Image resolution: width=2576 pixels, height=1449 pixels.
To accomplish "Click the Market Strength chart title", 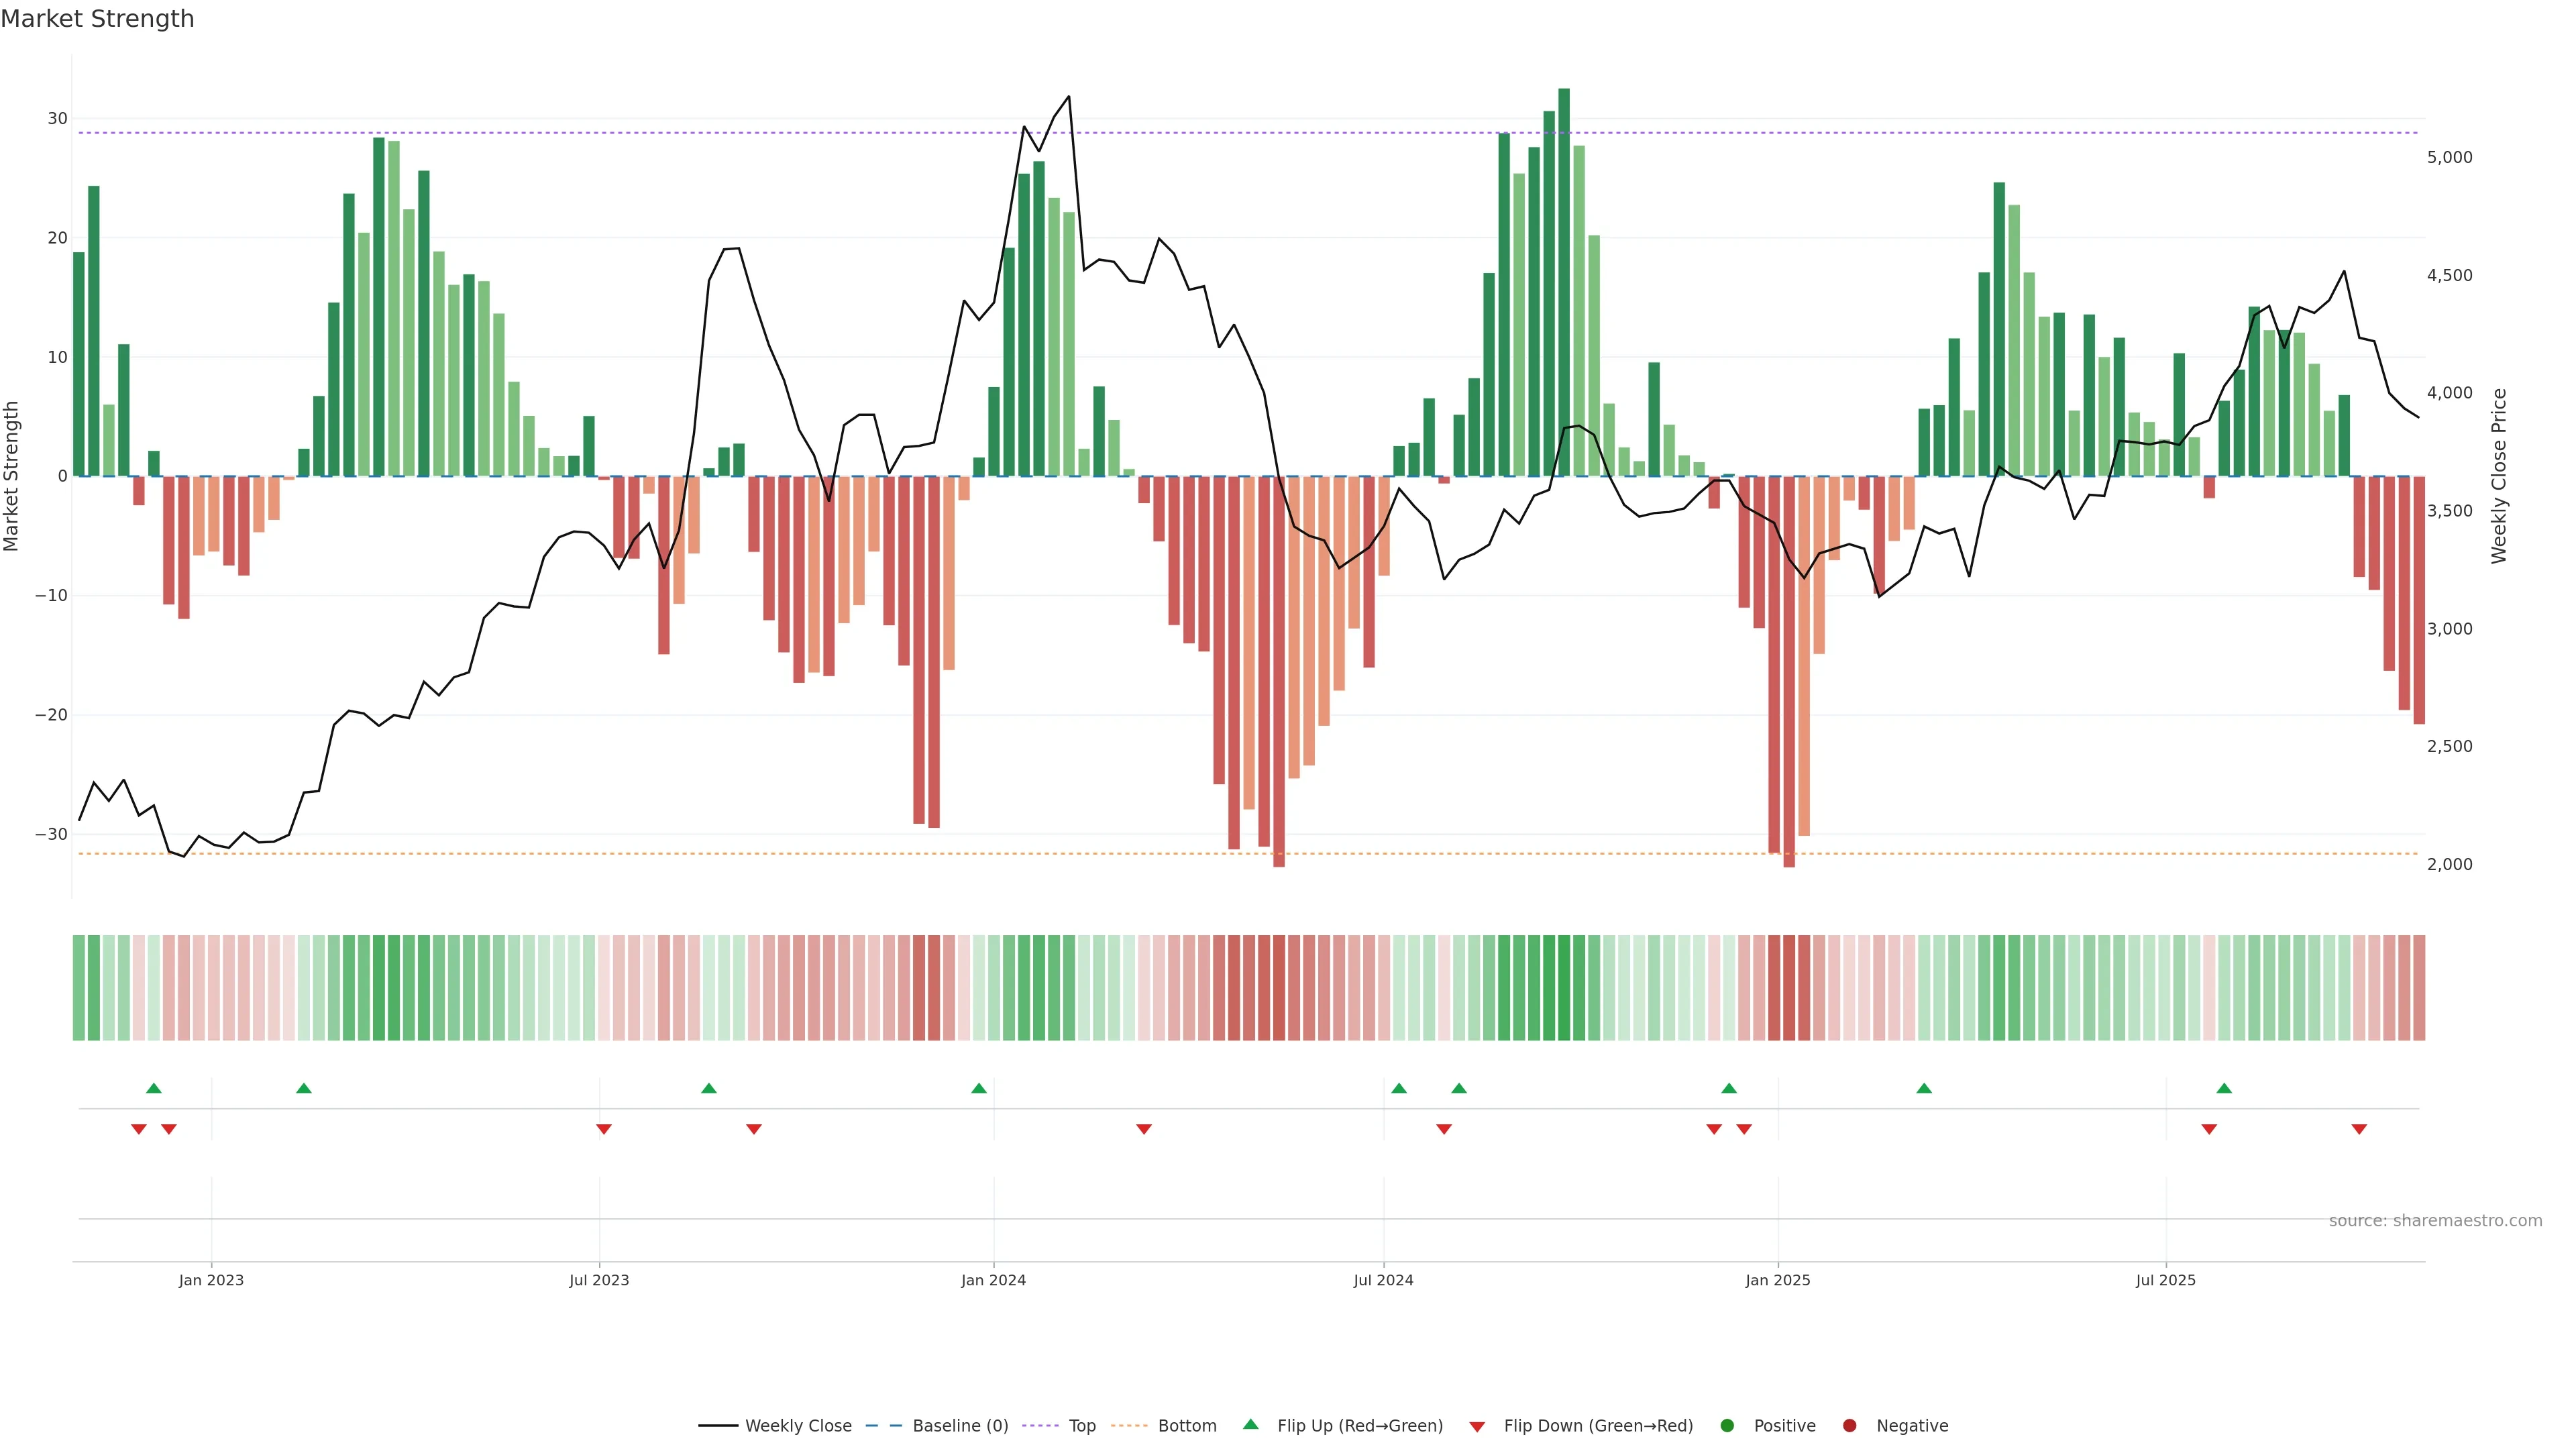I will pyautogui.click(x=97, y=19).
